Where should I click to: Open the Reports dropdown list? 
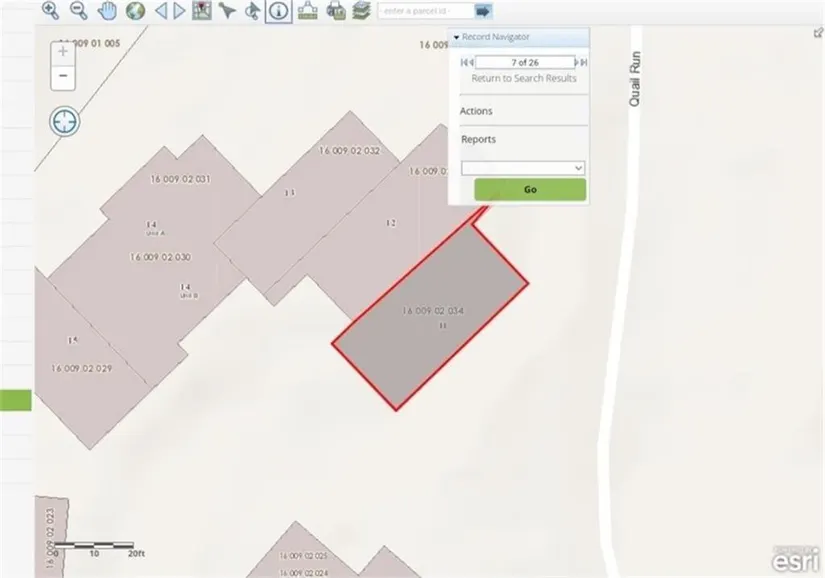pyautogui.click(x=522, y=168)
